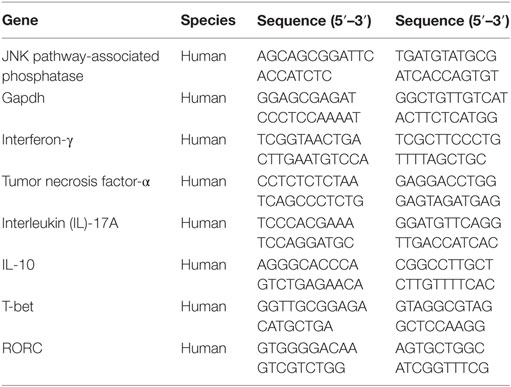Click the Interferon-γ row label
Screen dimensions: 511x387
point(37,140)
